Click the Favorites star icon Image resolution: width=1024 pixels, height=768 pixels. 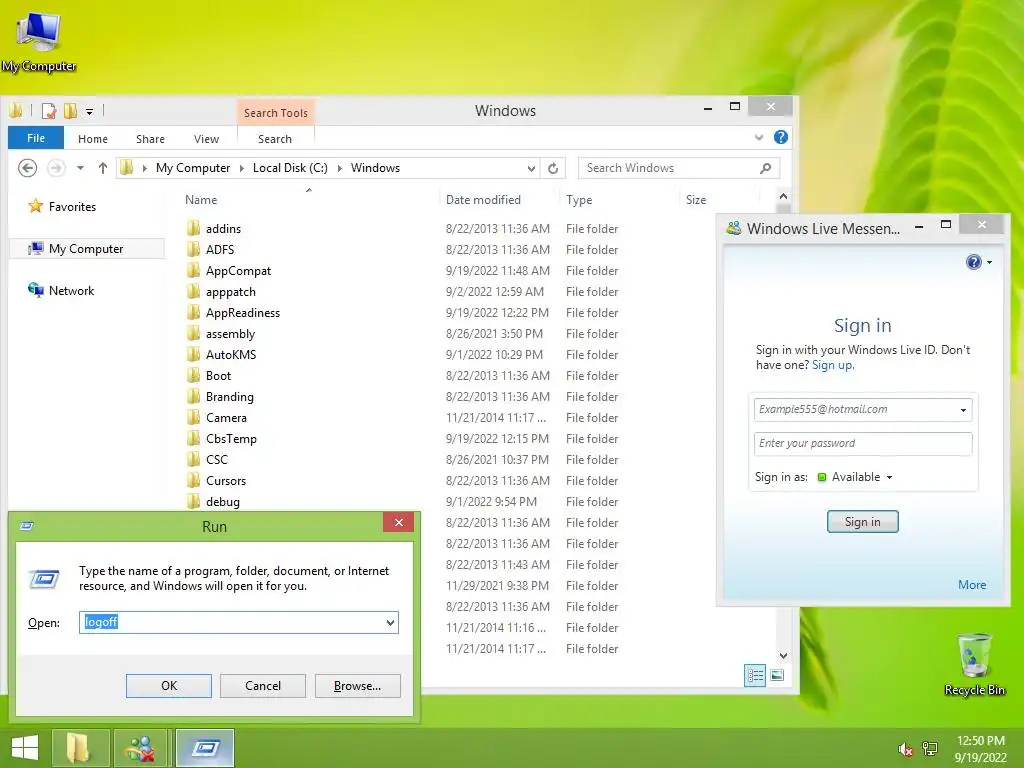click(35, 206)
